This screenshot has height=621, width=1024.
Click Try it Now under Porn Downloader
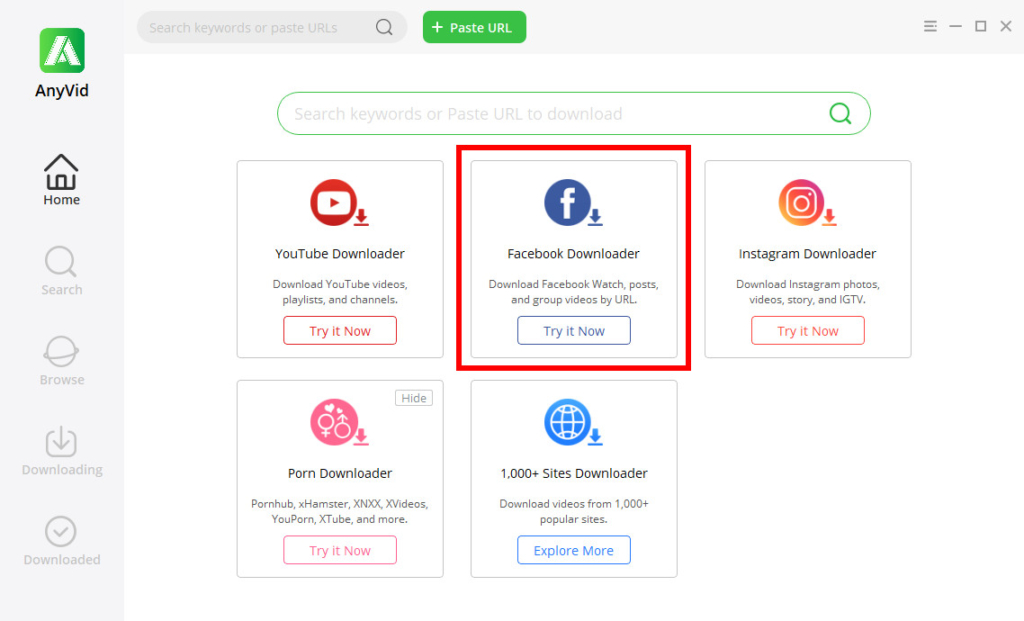click(x=340, y=550)
